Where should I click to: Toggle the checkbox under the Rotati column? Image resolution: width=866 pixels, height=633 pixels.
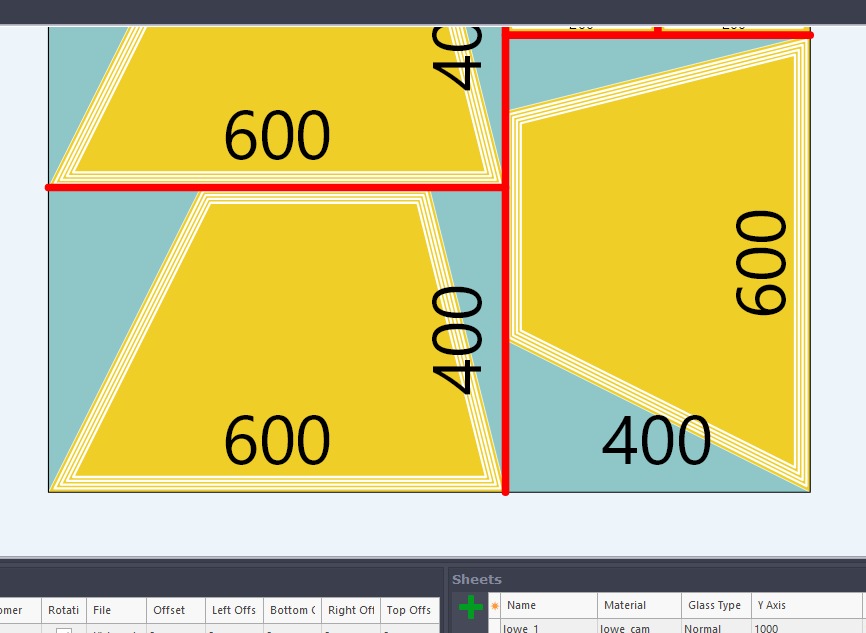tap(63, 630)
